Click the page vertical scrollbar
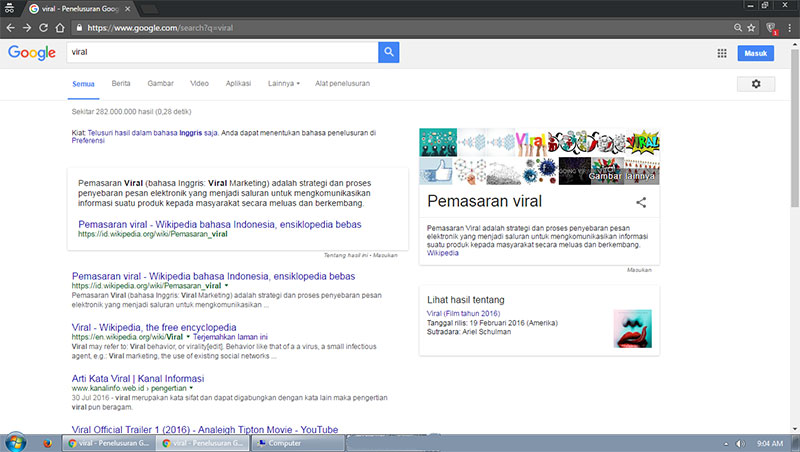 (x=795, y=128)
